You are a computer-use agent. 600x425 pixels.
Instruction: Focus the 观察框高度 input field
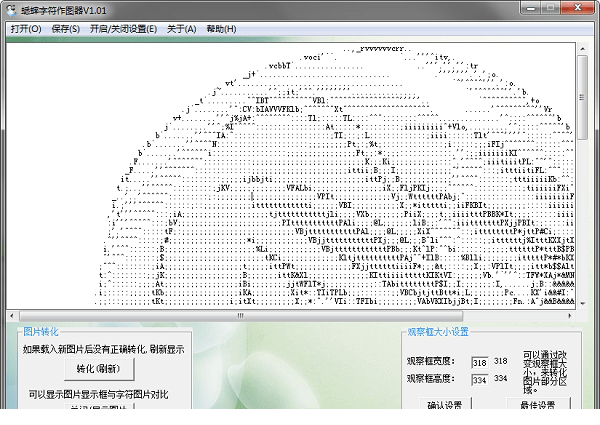pos(479,380)
